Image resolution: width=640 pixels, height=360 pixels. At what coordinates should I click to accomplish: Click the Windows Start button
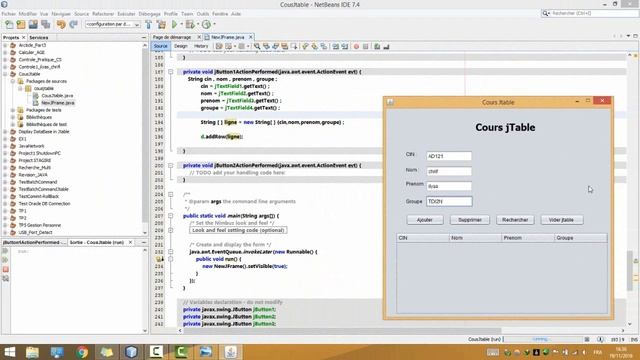(9, 352)
